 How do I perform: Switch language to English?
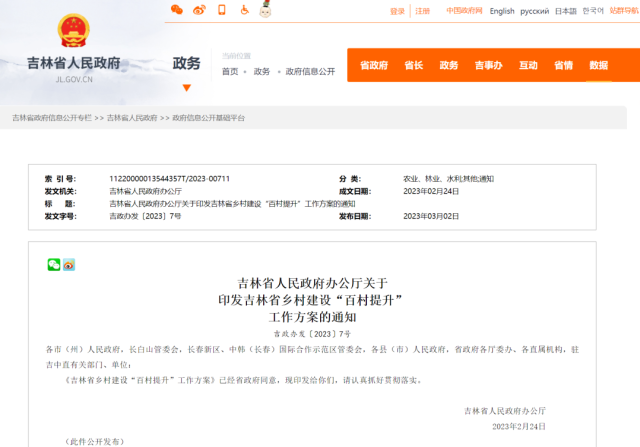pos(502,11)
